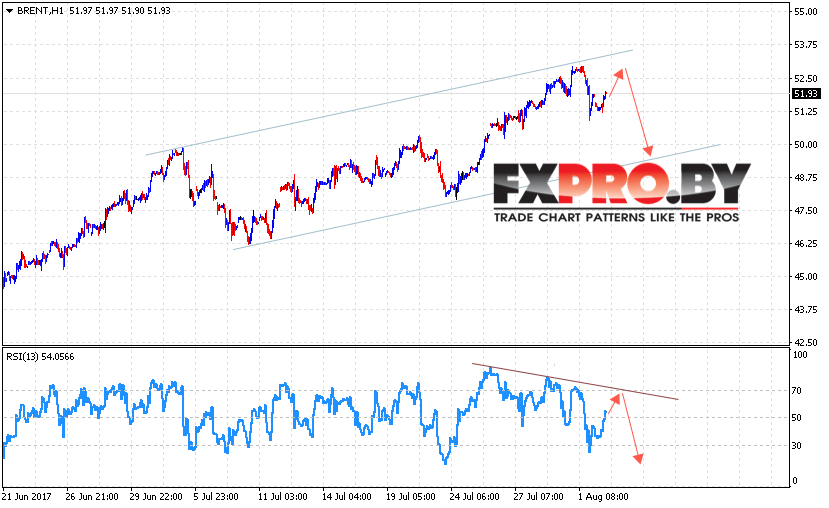The image size is (829, 508).
Task: Click the 46.25 price axis label
Action: tap(806, 244)
